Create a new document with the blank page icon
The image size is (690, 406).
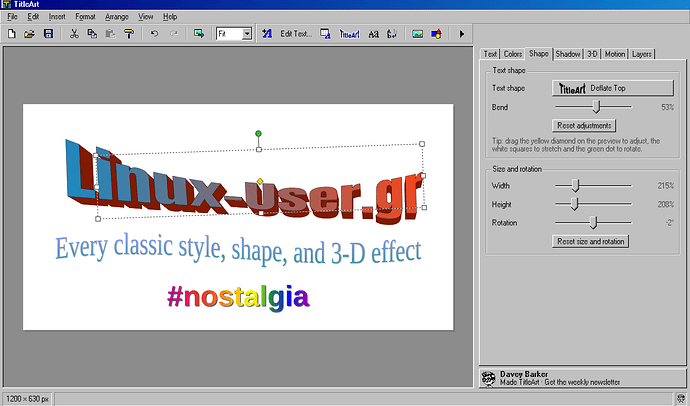click(x=12, y=34)
